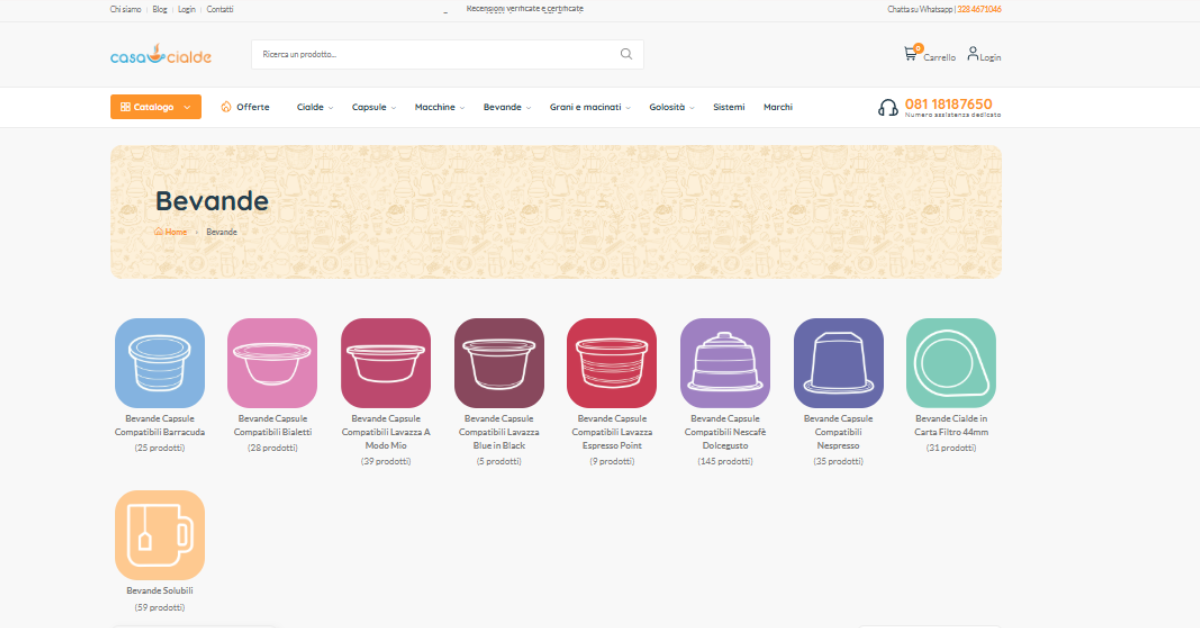Click the (59 prodotti) count text
This screenshot has height=628, width=1200.
coord(160,608)
